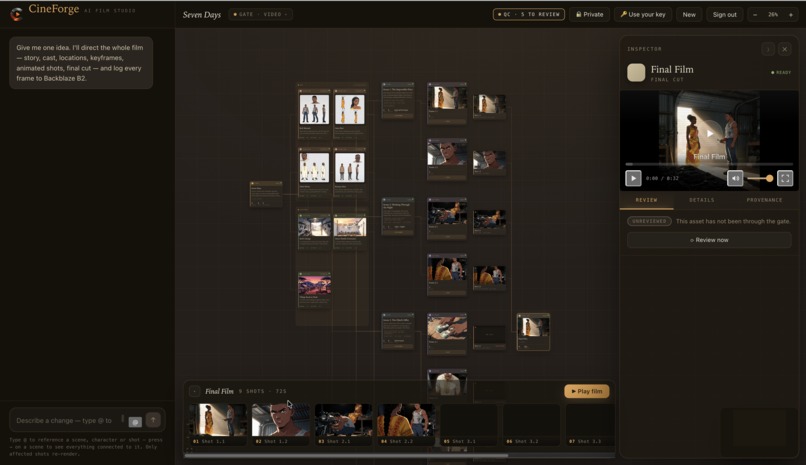The width and height of the screenshot is (806, 465).
Task: Zoom in the canvas with plus
Action: click(x=791, y=14)
